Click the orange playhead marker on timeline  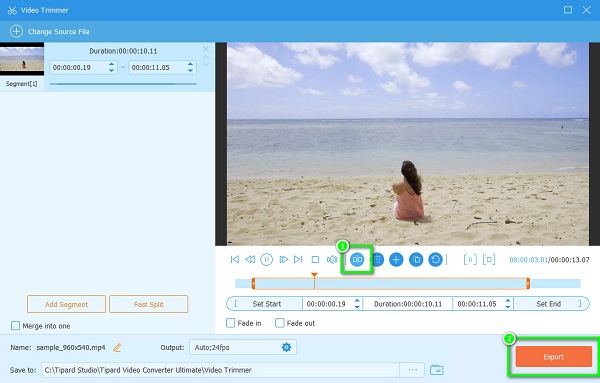pyautogui.click(x=314, y=275)
